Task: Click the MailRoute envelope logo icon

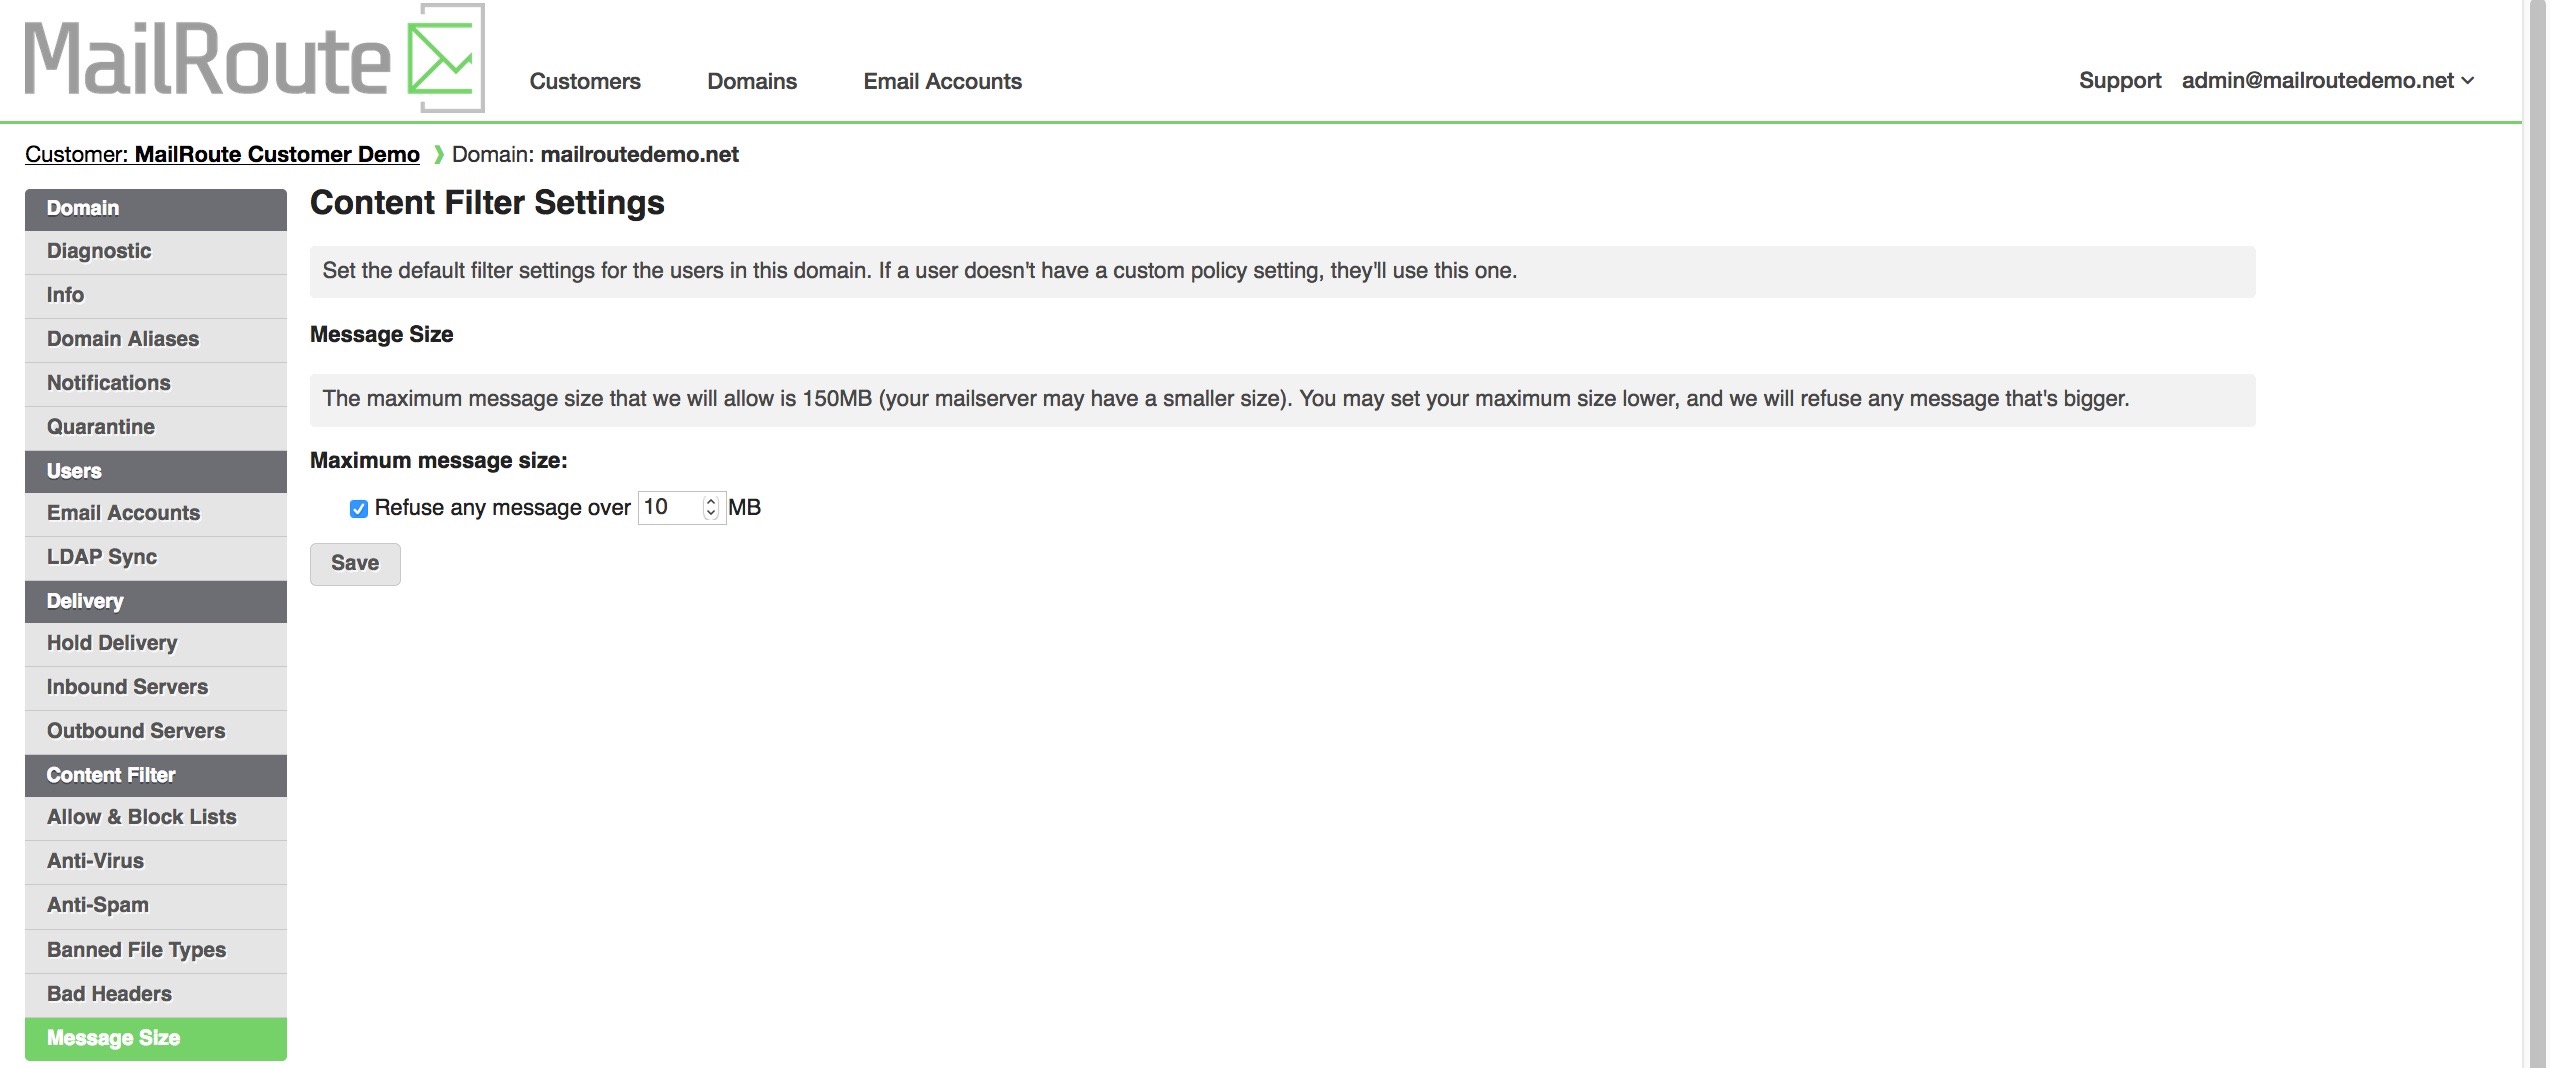Action: (x=446, y=57)
